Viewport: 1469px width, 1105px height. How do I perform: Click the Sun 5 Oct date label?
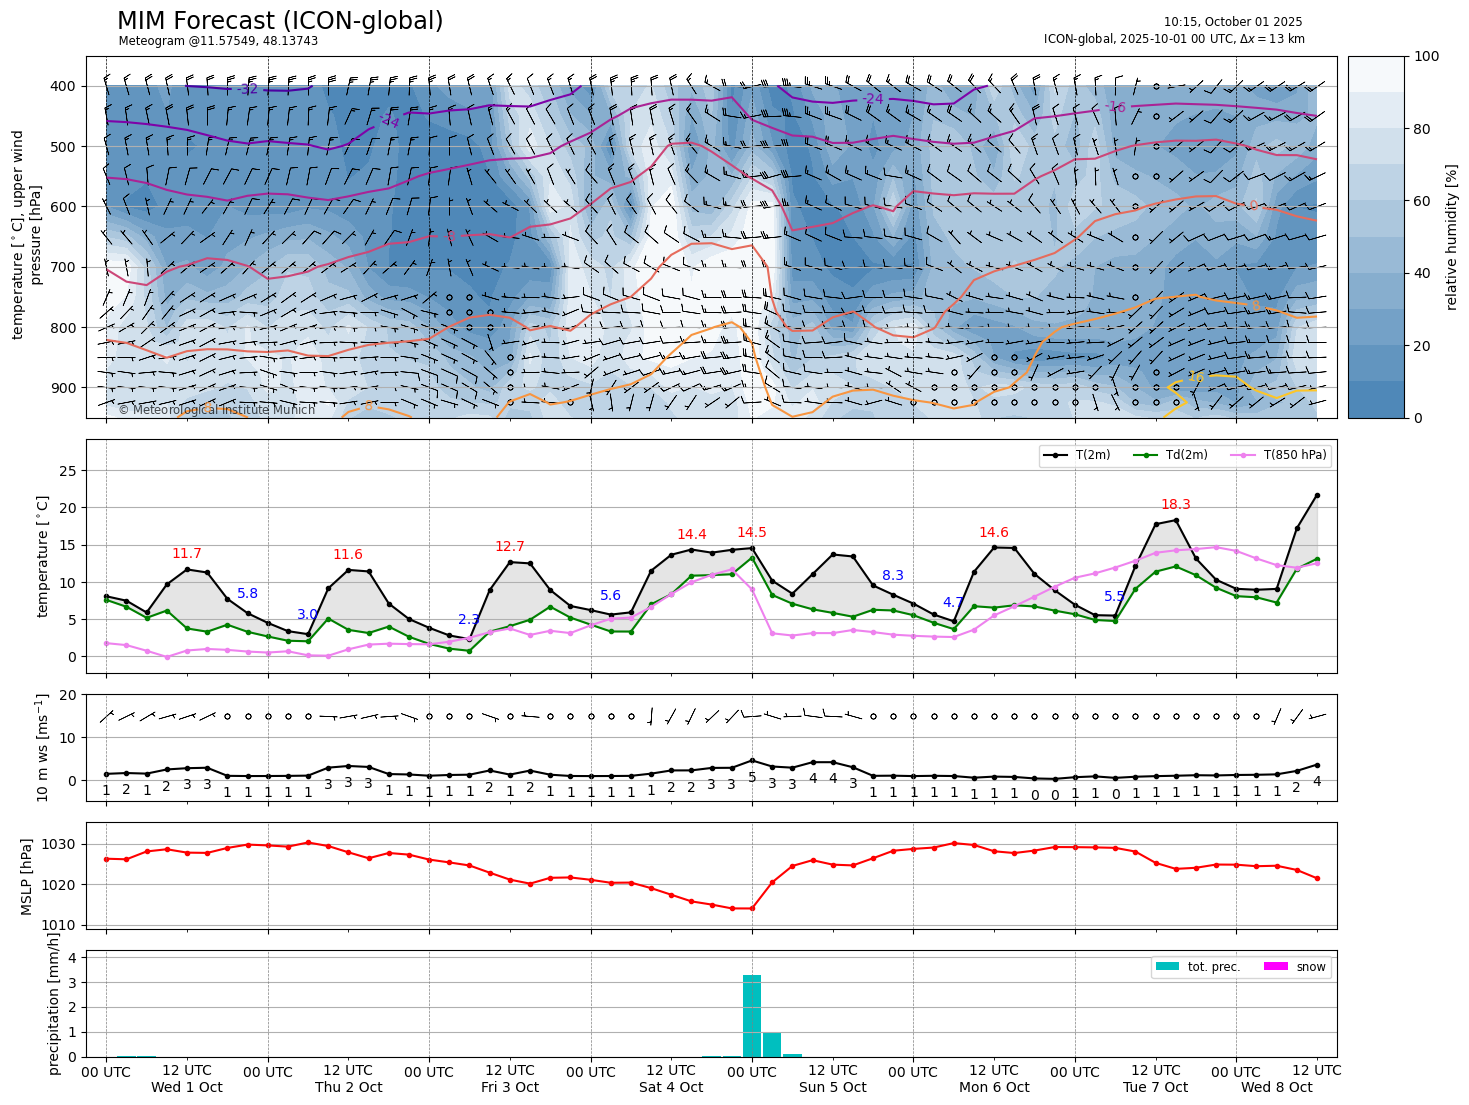833,1088
